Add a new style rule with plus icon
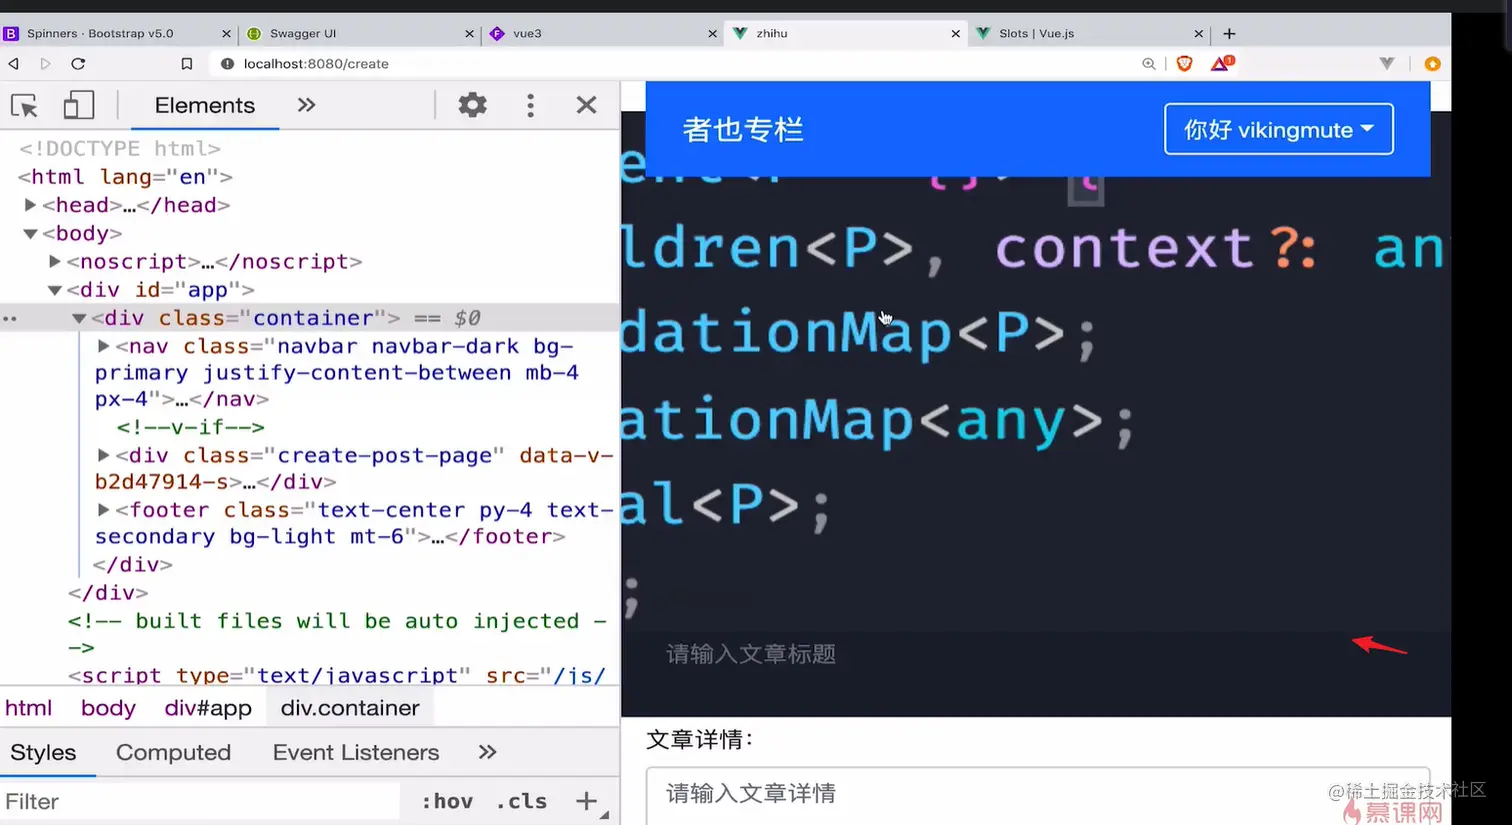Viewport: 1512px width, 825px height. click(x=586, y=801)
